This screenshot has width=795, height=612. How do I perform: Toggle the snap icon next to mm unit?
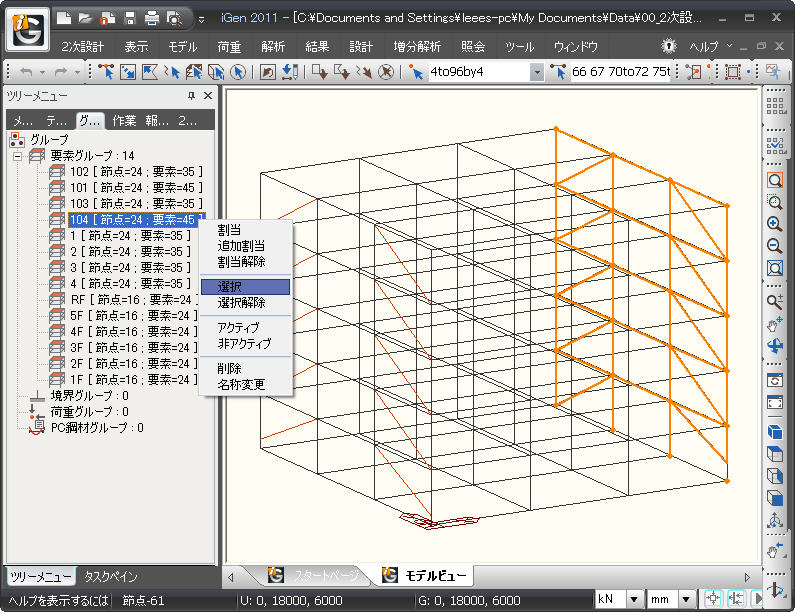[x=713, y=599]
